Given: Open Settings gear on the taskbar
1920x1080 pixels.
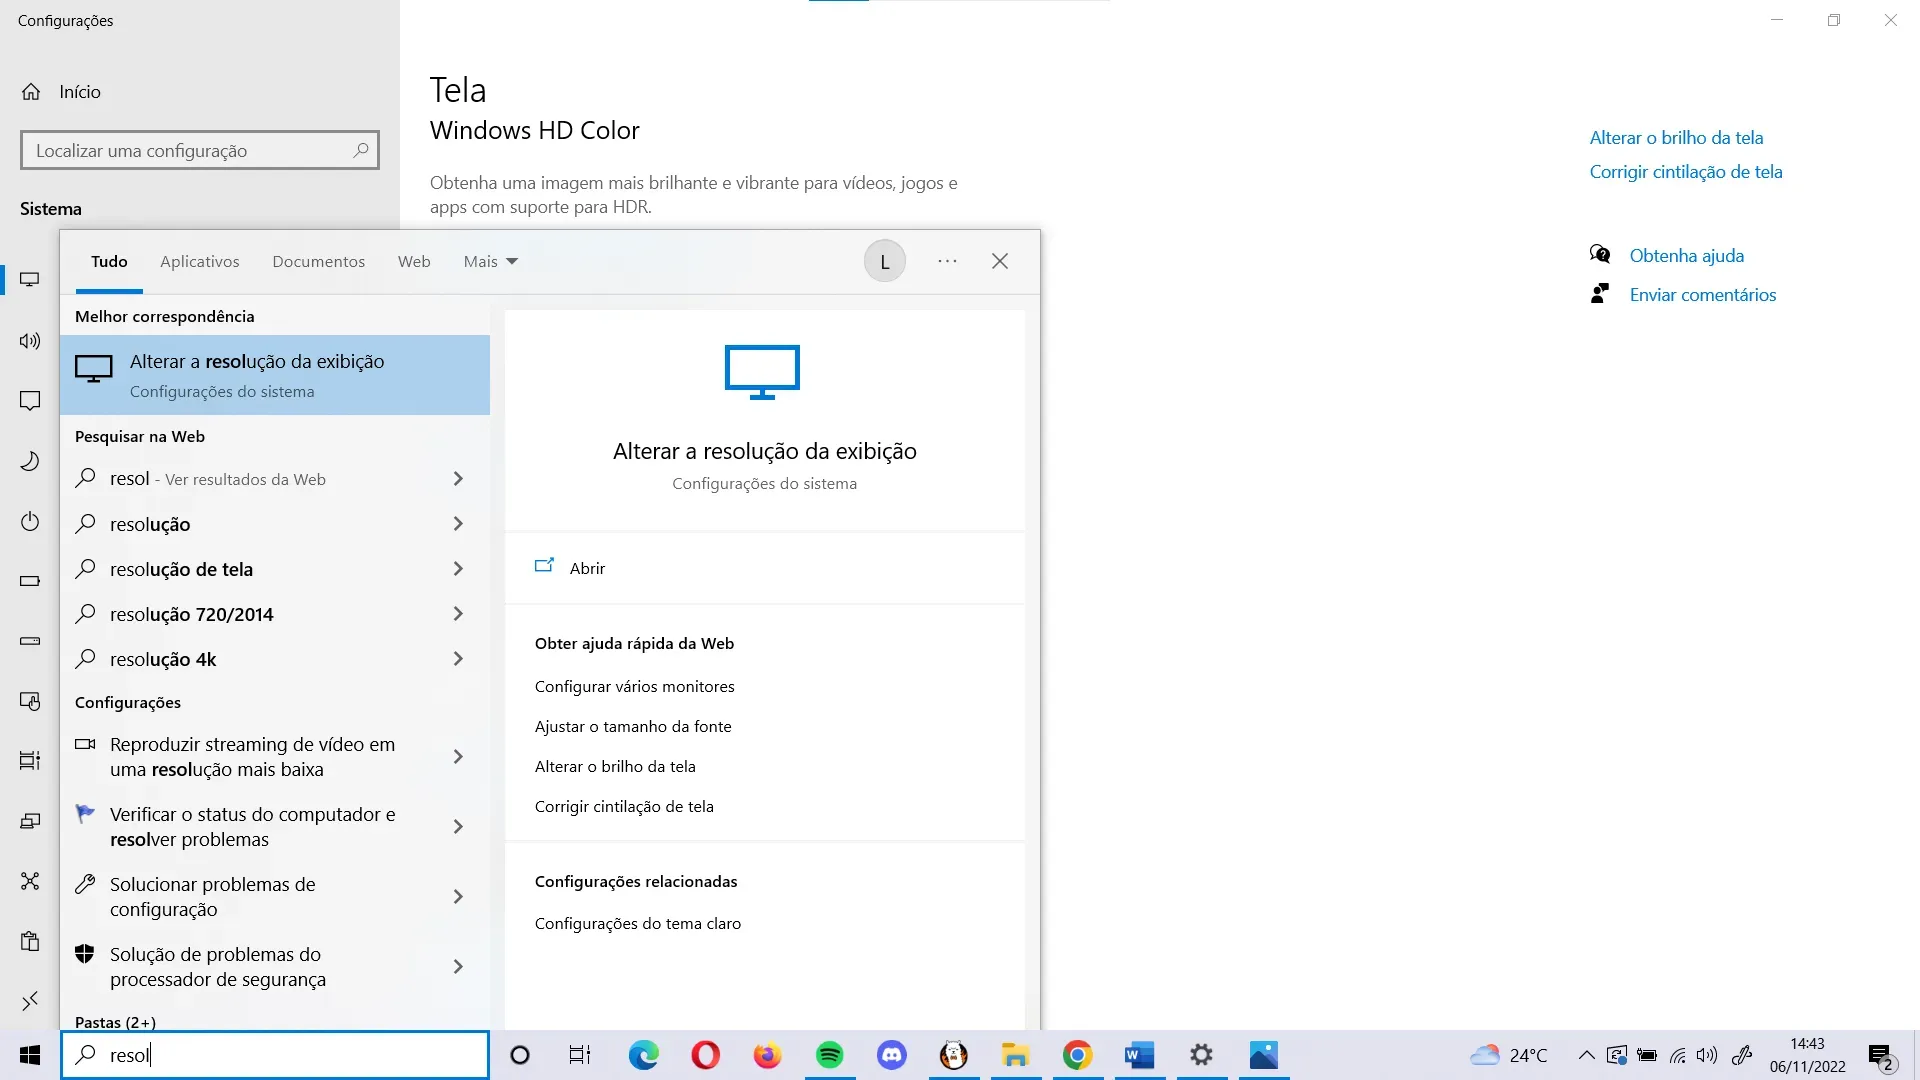Looking at the screenshot, I should tap(1202, 1055).
